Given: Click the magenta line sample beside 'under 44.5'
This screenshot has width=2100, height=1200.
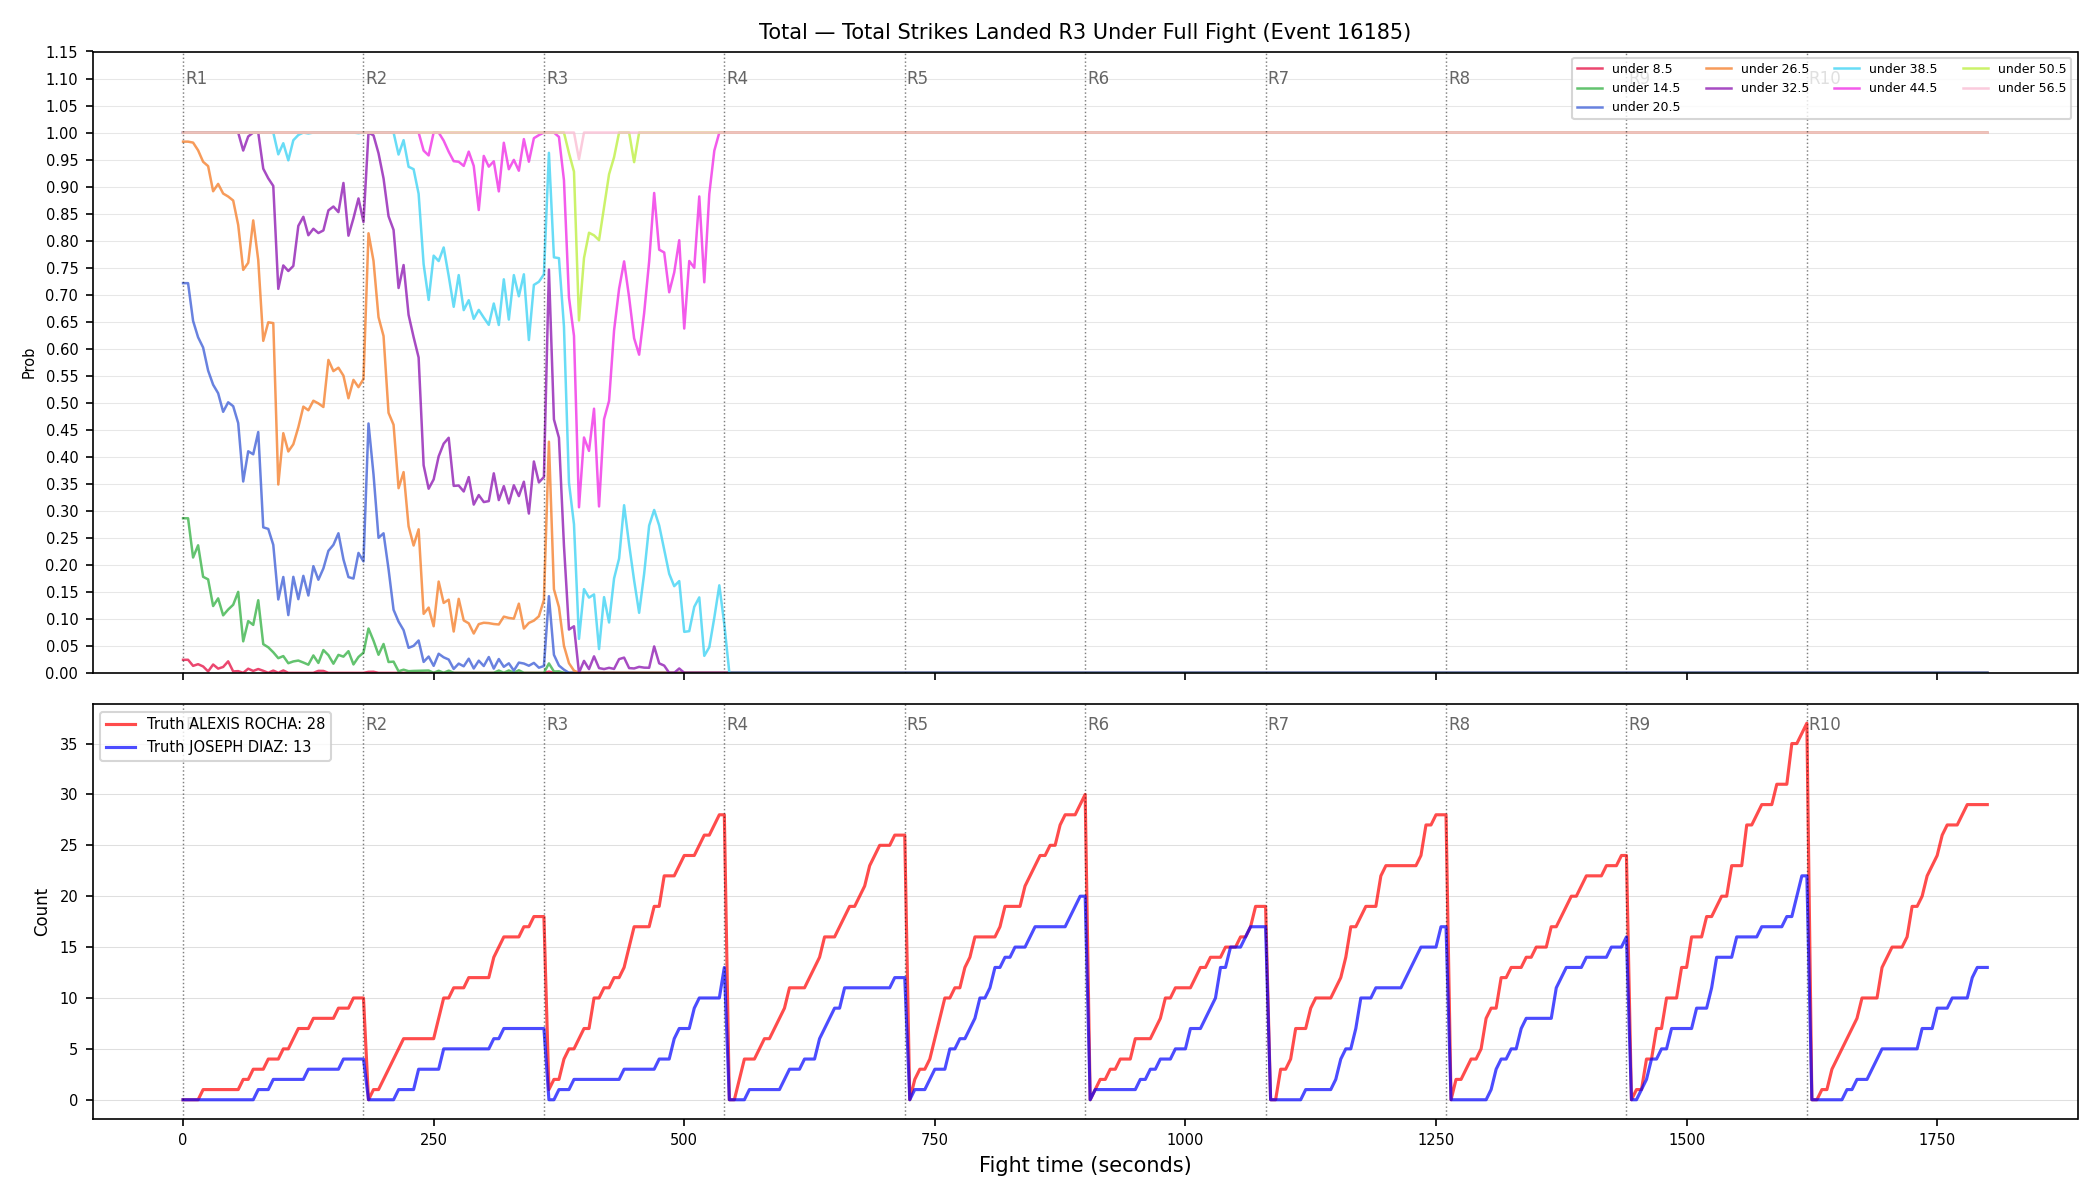Looking at the screenshot, I should pos(1847,88).
